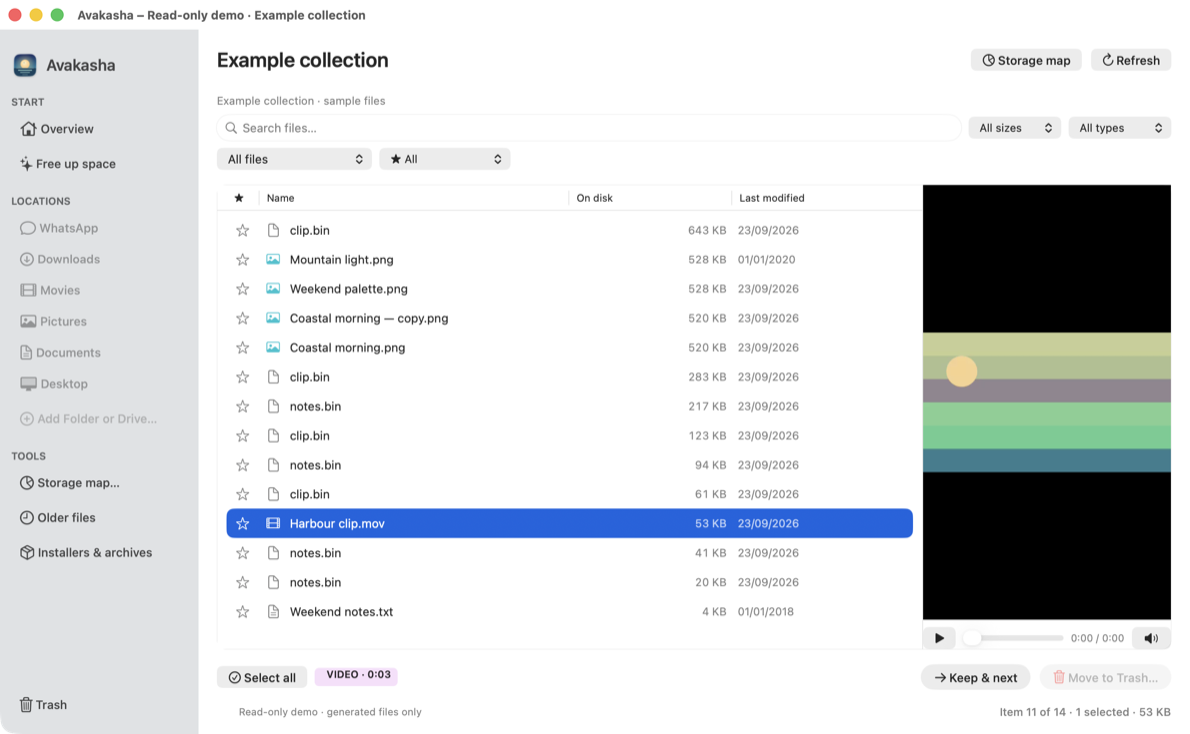Click file icon of 94 KB notes.bin
The height and width of the screenshot is (734, 1190).
(273, 465)
